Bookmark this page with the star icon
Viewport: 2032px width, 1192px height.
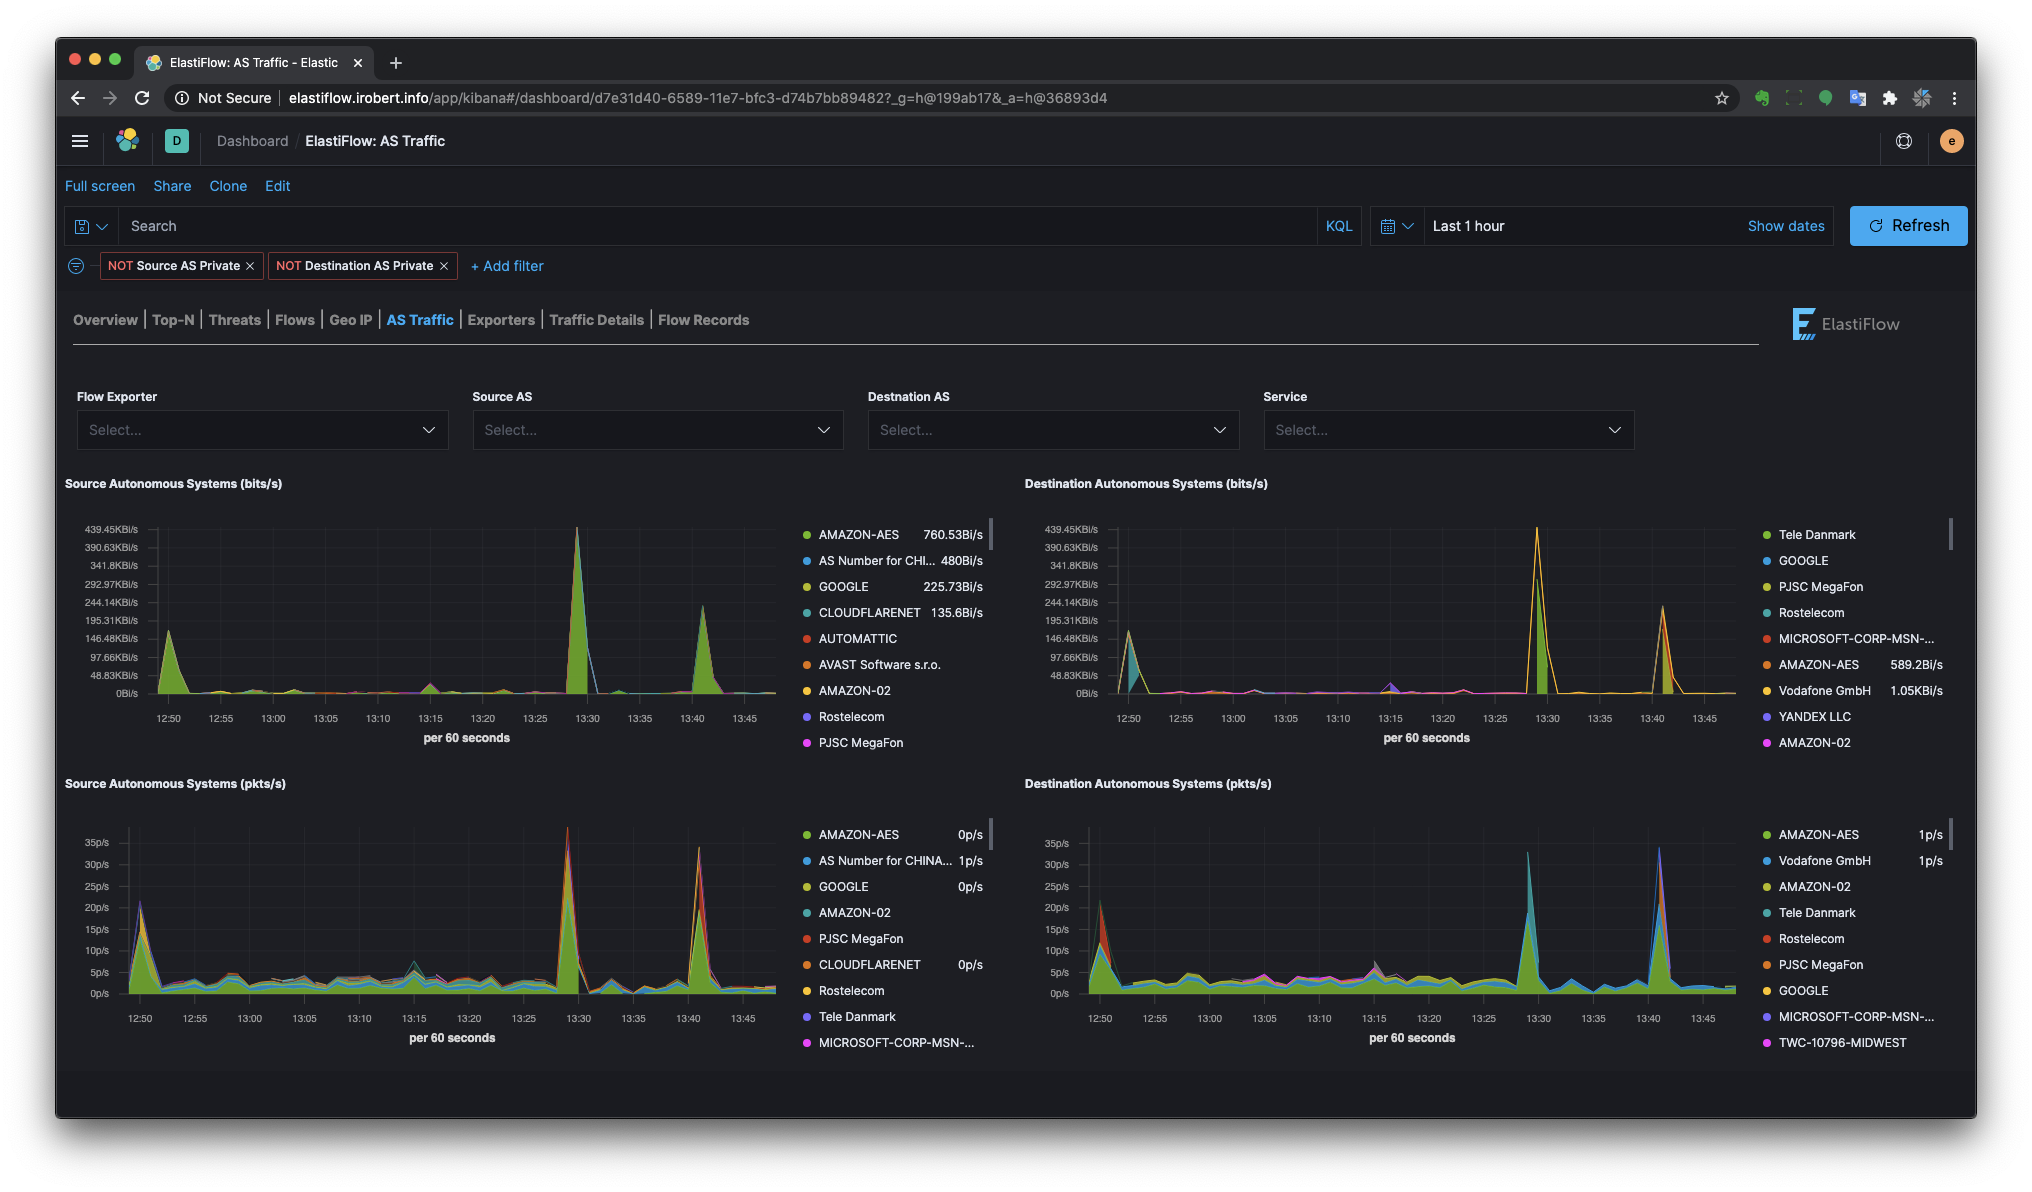(x=1722, y=98)
